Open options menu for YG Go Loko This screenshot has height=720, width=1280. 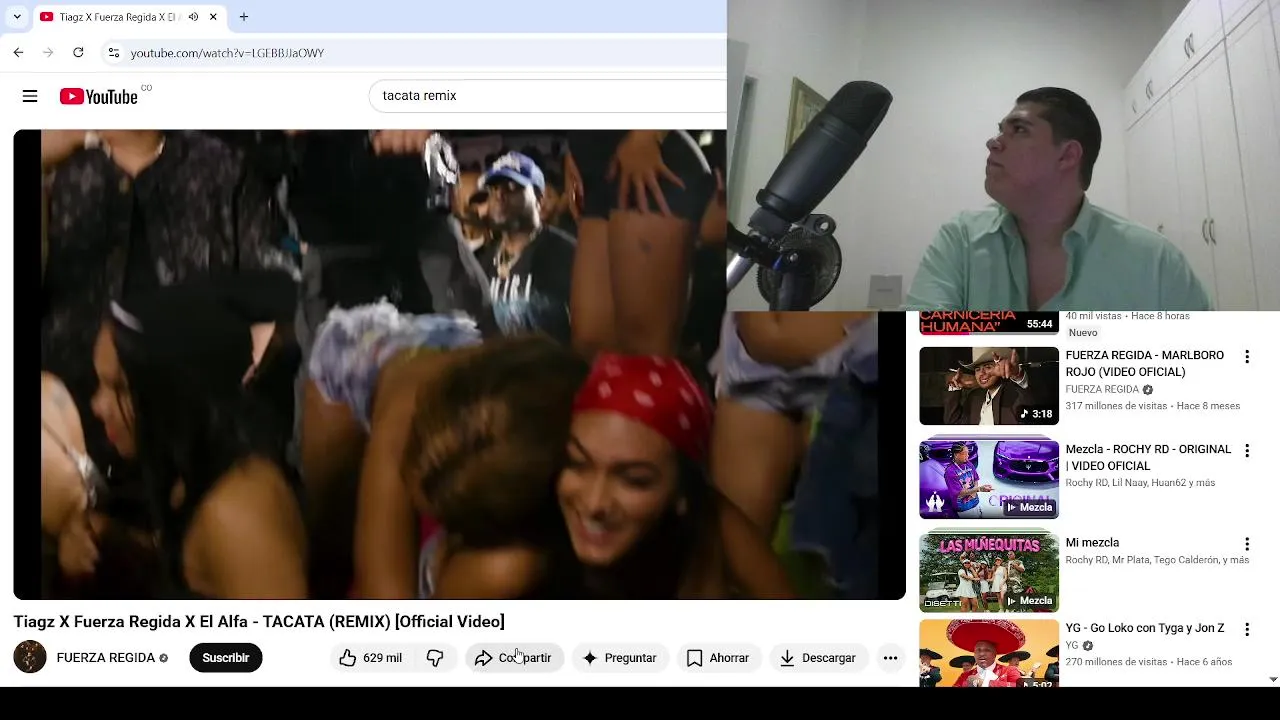pyautogui.click(x=1247, y=630)
